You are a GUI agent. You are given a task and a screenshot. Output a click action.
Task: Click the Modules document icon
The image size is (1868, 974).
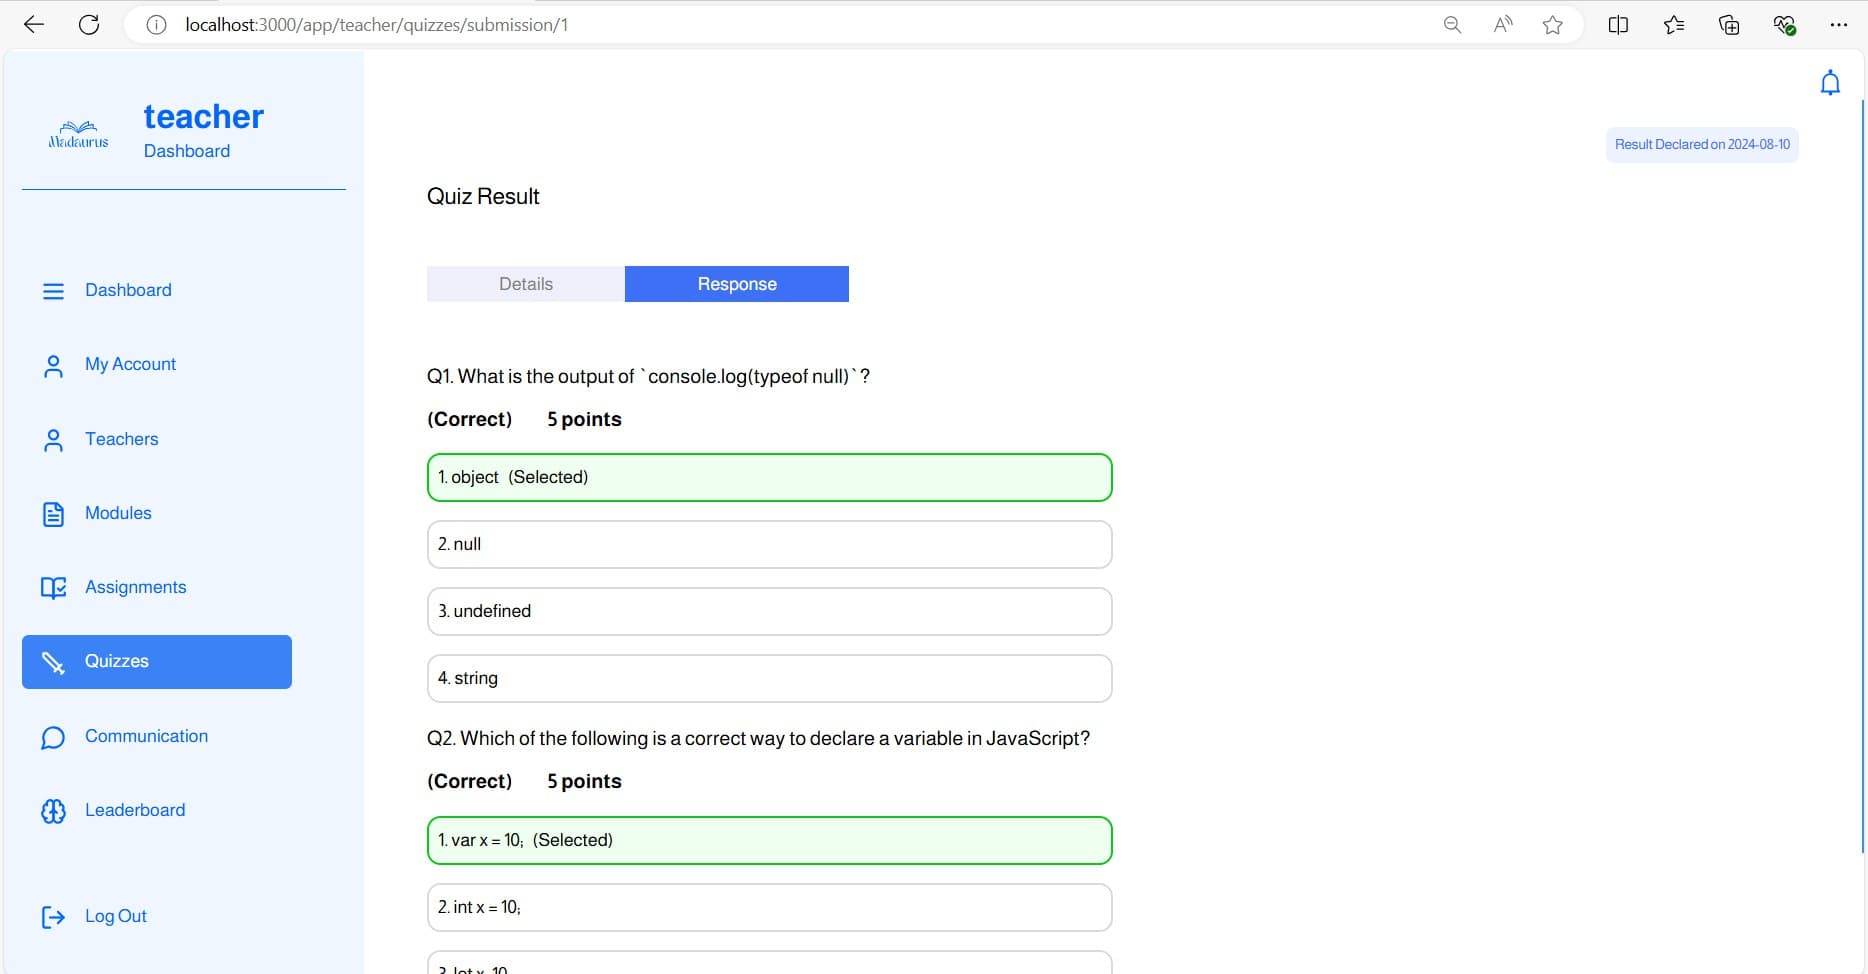tap(53, 514)
